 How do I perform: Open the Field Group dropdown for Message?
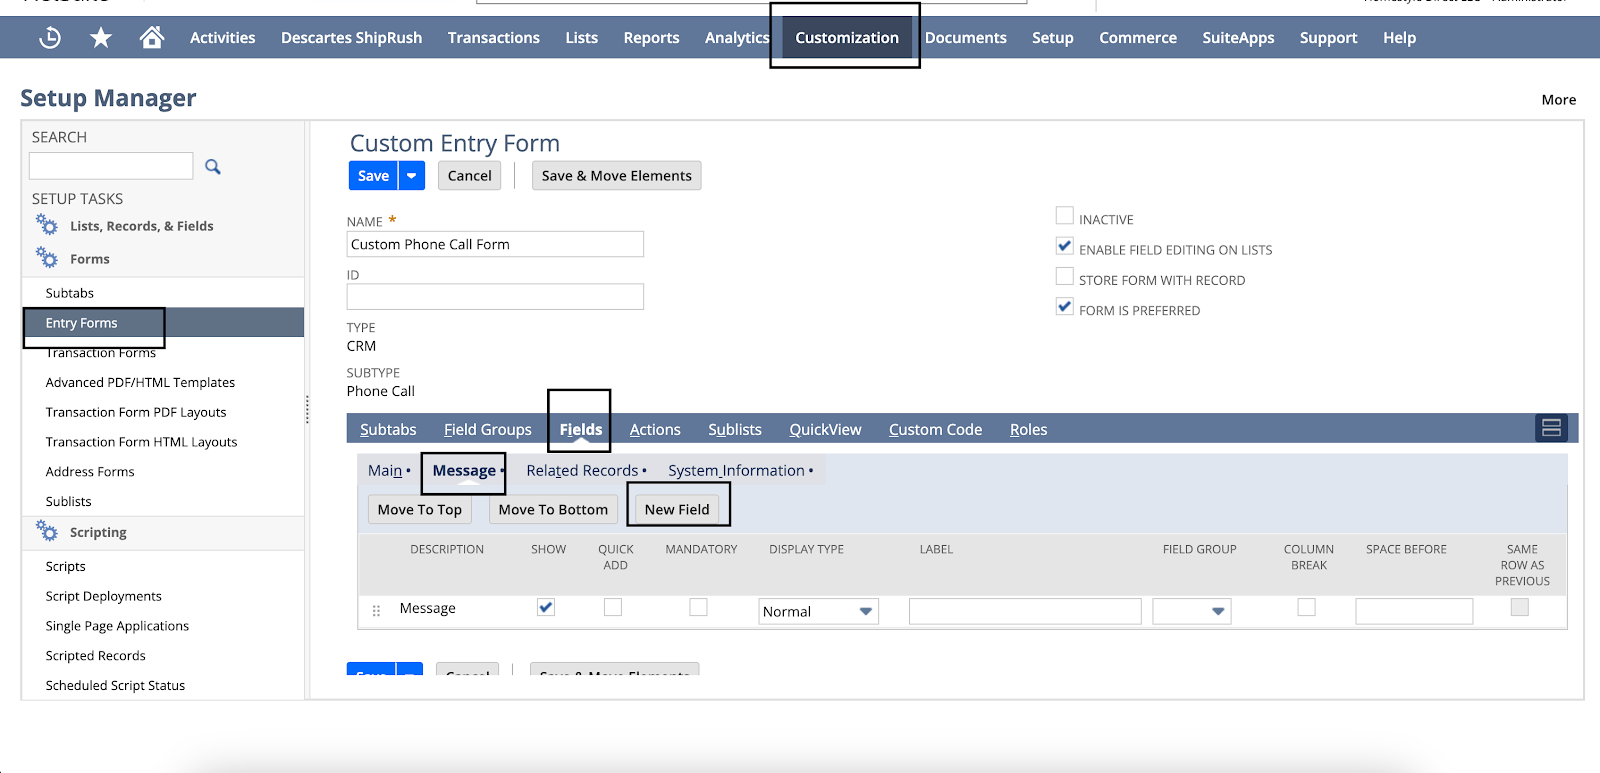[1192, 611]
